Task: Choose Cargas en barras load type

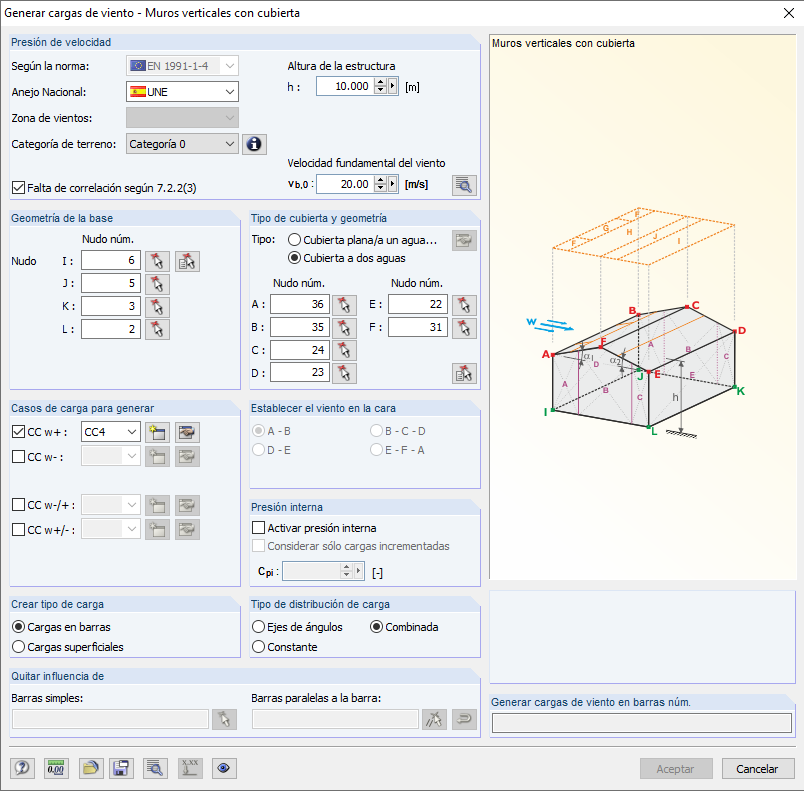Action: pos(18,627)
